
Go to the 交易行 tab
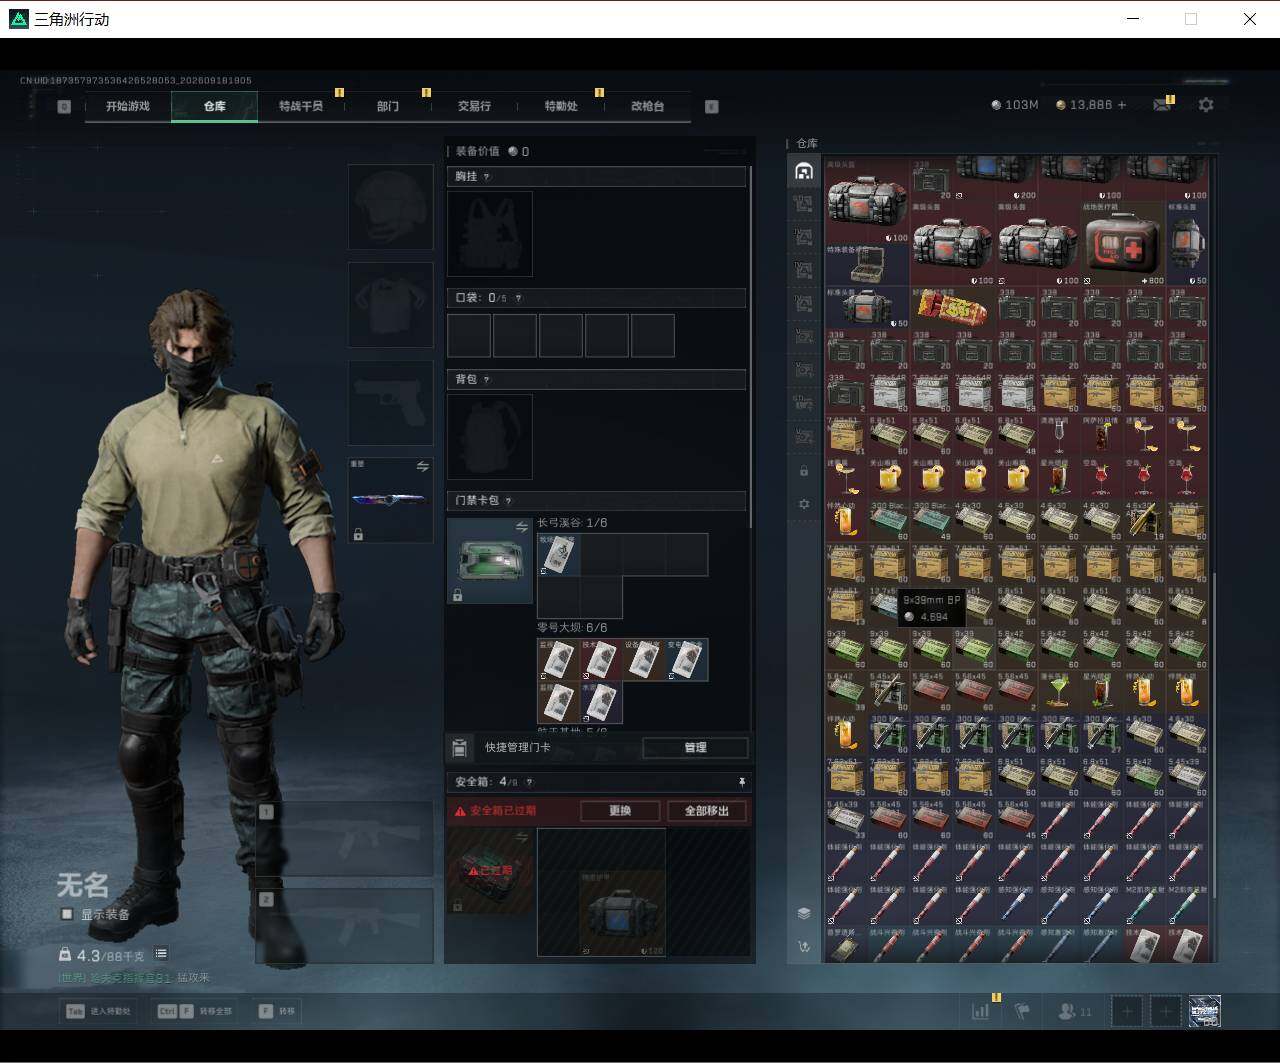pos(474,106)
